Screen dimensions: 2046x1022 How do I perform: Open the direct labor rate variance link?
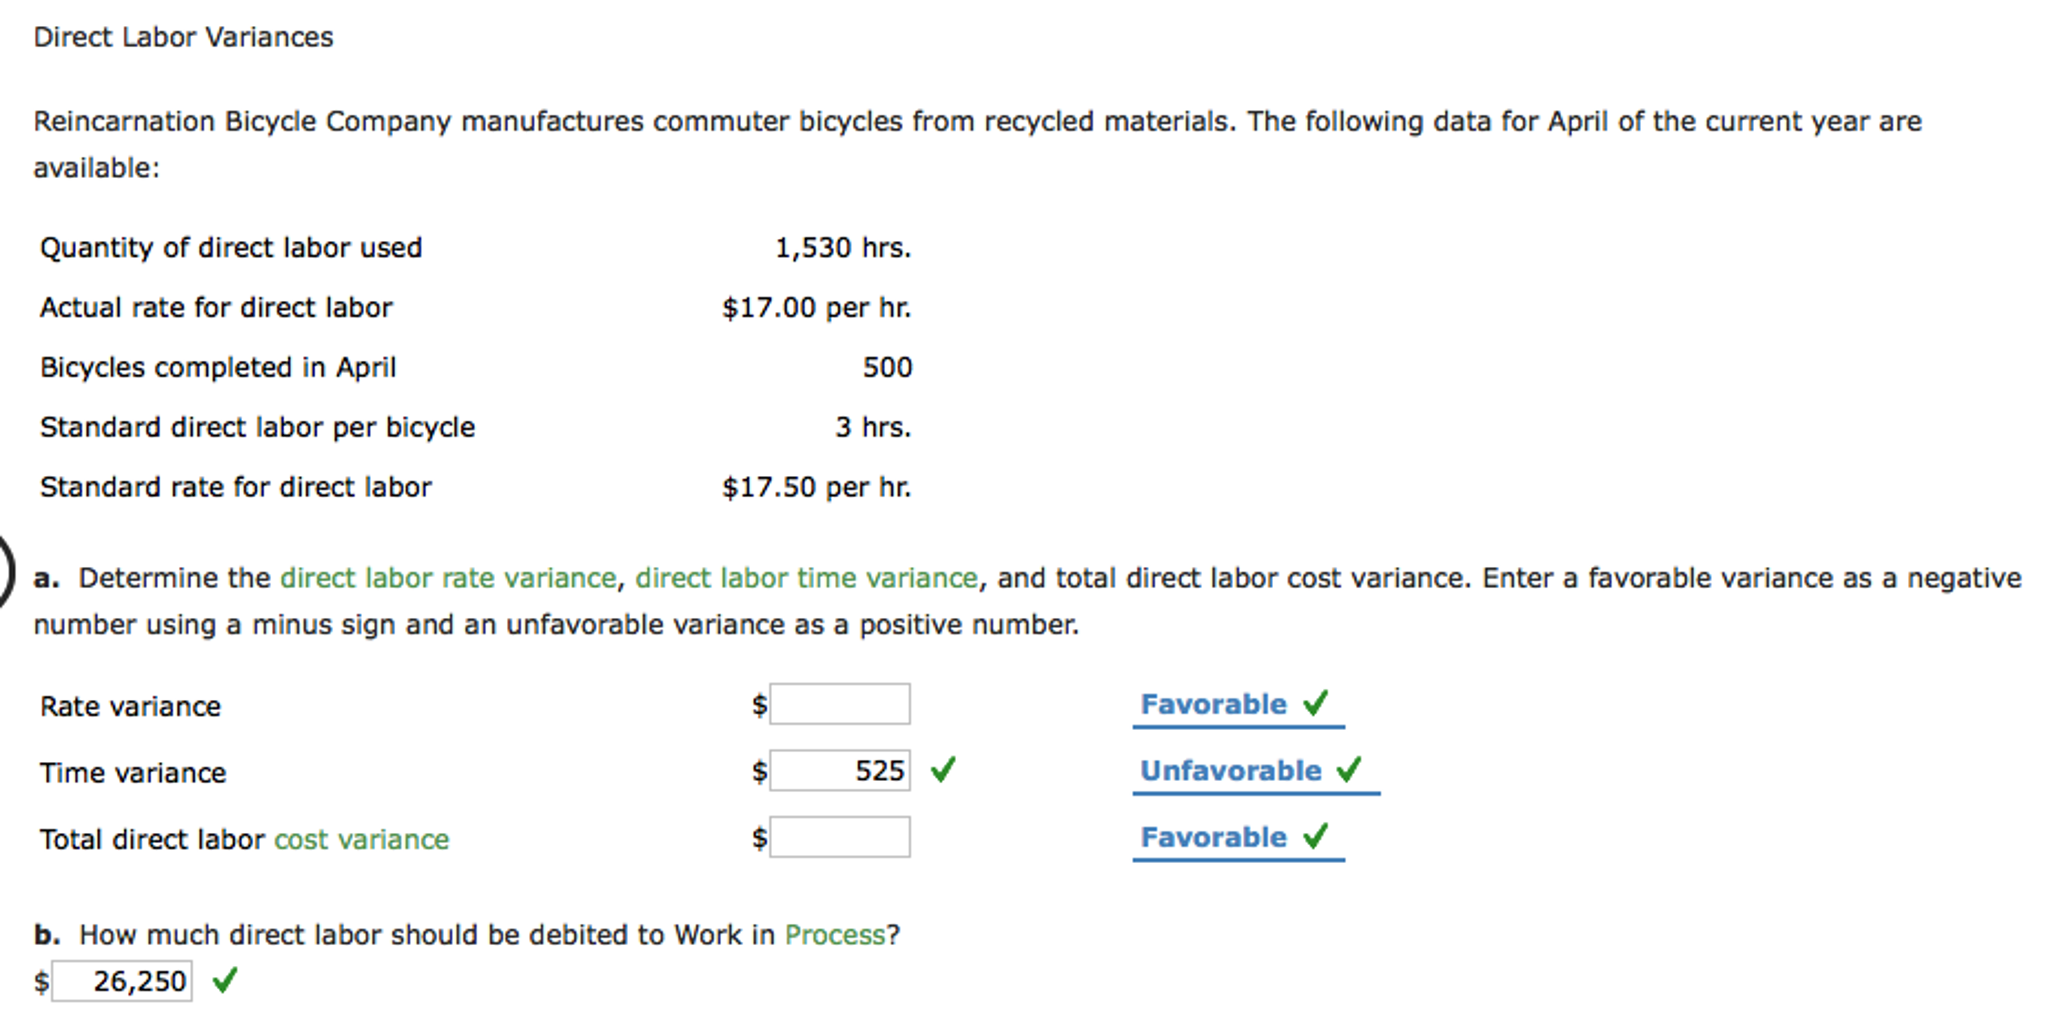pos(448,578)
